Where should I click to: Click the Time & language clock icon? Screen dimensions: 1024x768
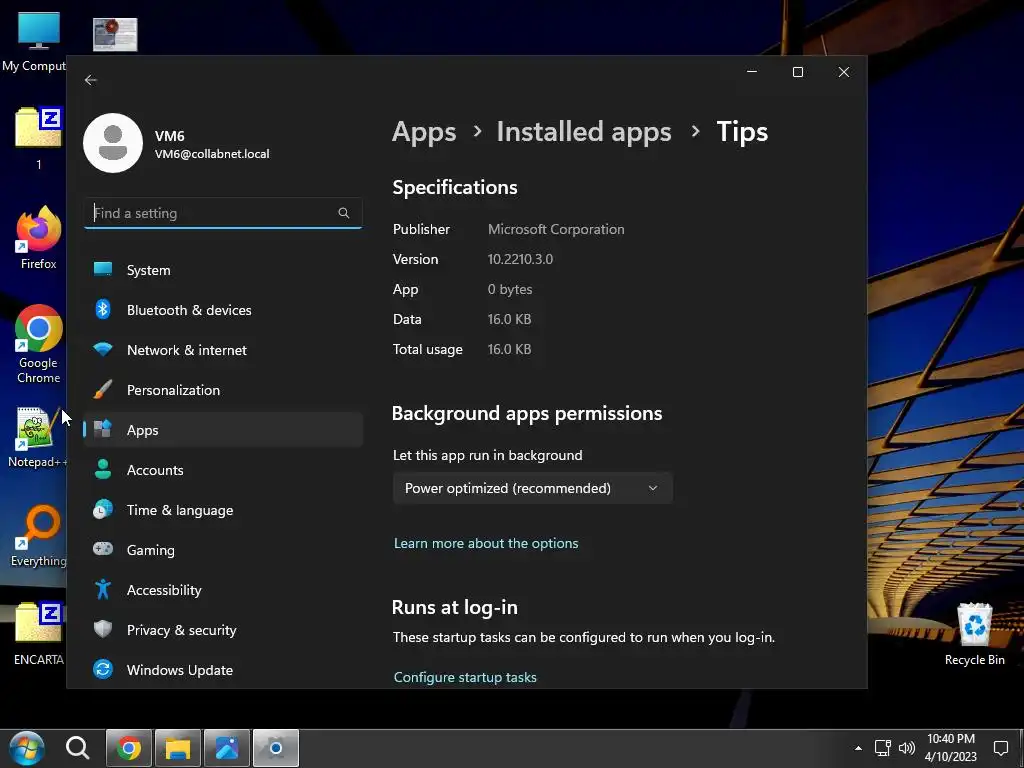103,509
